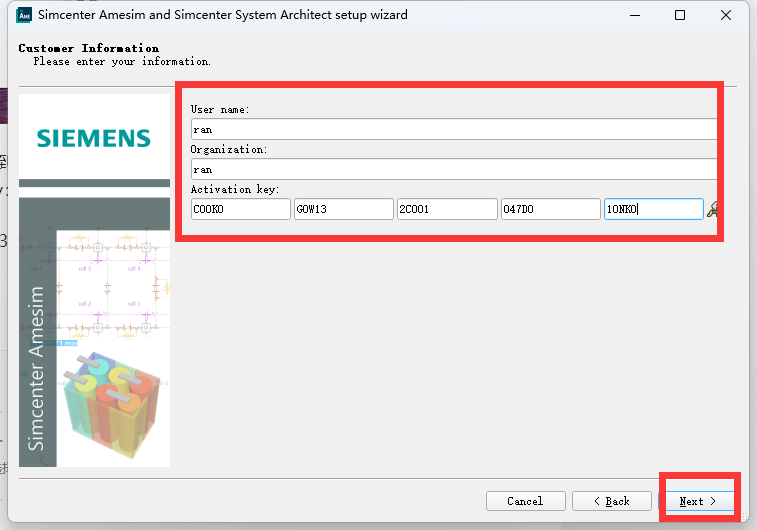Click the Back button
Image resolution: width=757 pixels, height=530 pixels.
(x=612, y=501)
